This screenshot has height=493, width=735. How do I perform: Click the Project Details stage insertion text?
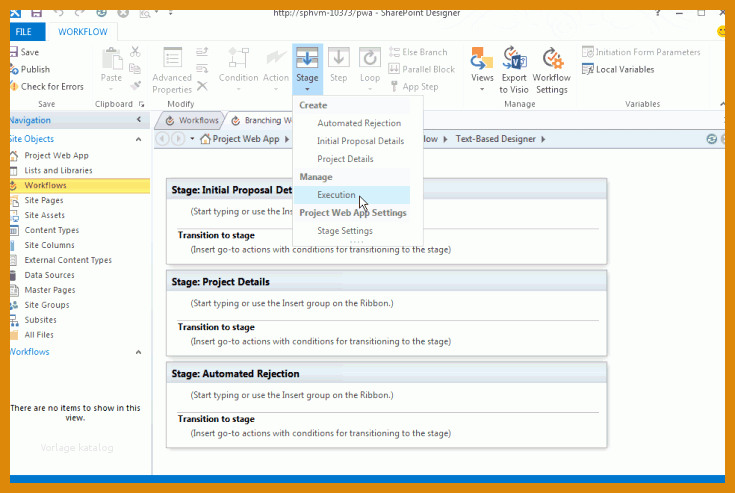292,303
